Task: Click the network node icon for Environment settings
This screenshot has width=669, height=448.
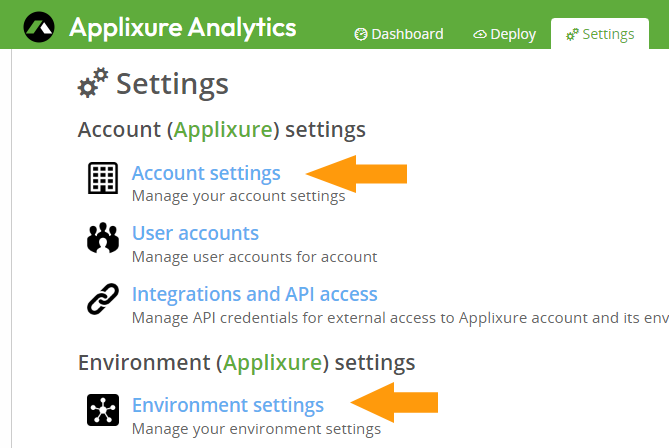Action: pyautogui.click(x=103, y=410)
